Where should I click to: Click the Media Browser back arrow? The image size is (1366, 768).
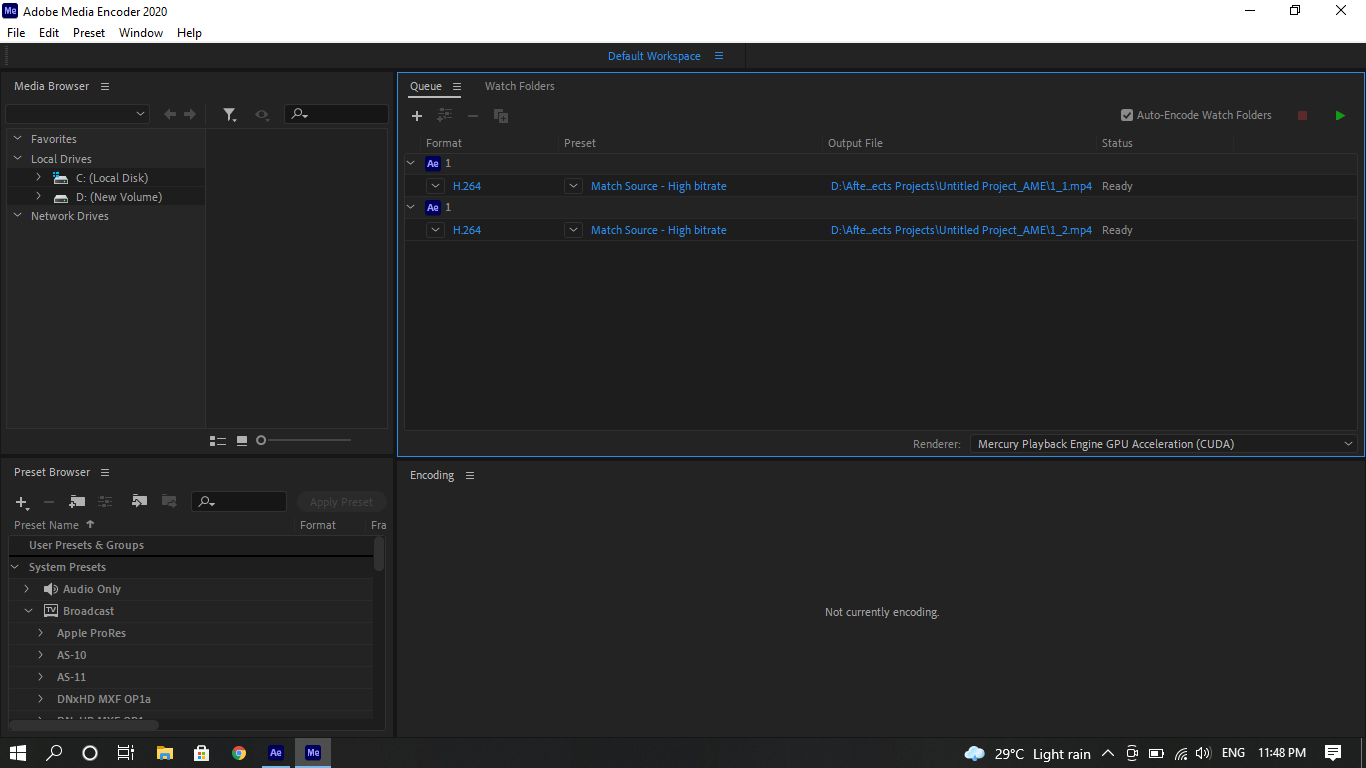click(170, 115)
